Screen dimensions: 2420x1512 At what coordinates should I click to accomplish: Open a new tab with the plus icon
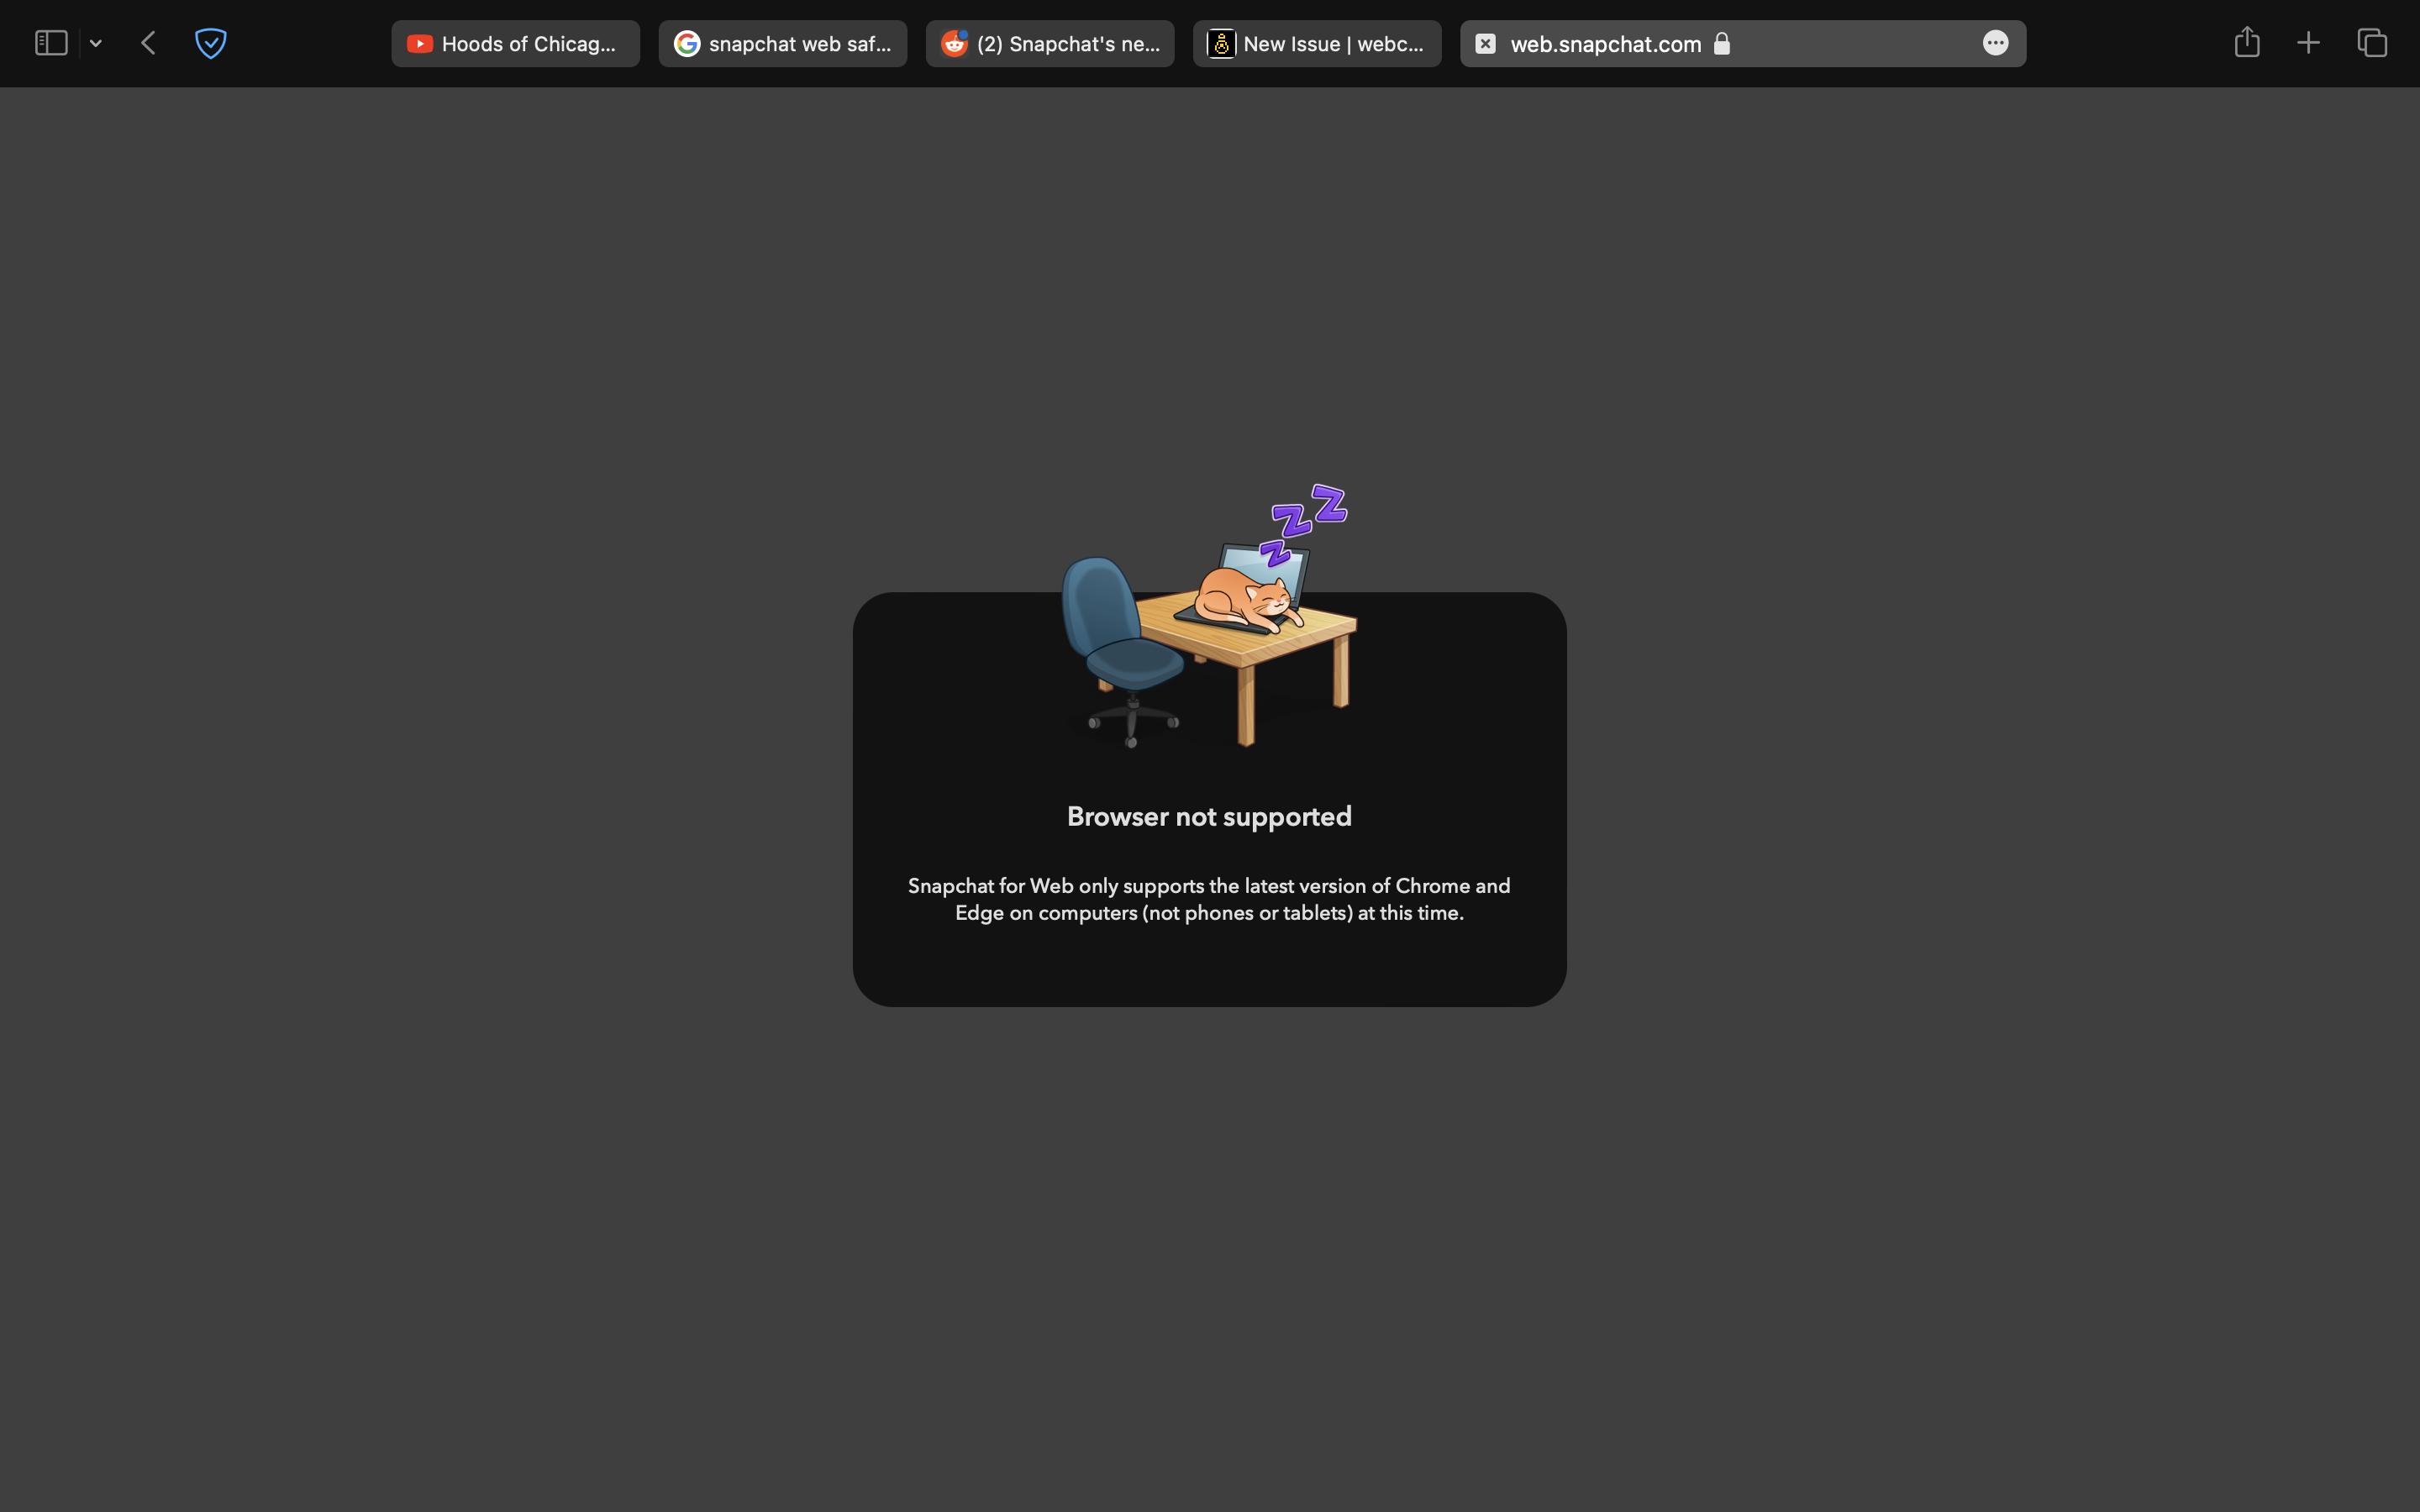(x=2308, y=42)
